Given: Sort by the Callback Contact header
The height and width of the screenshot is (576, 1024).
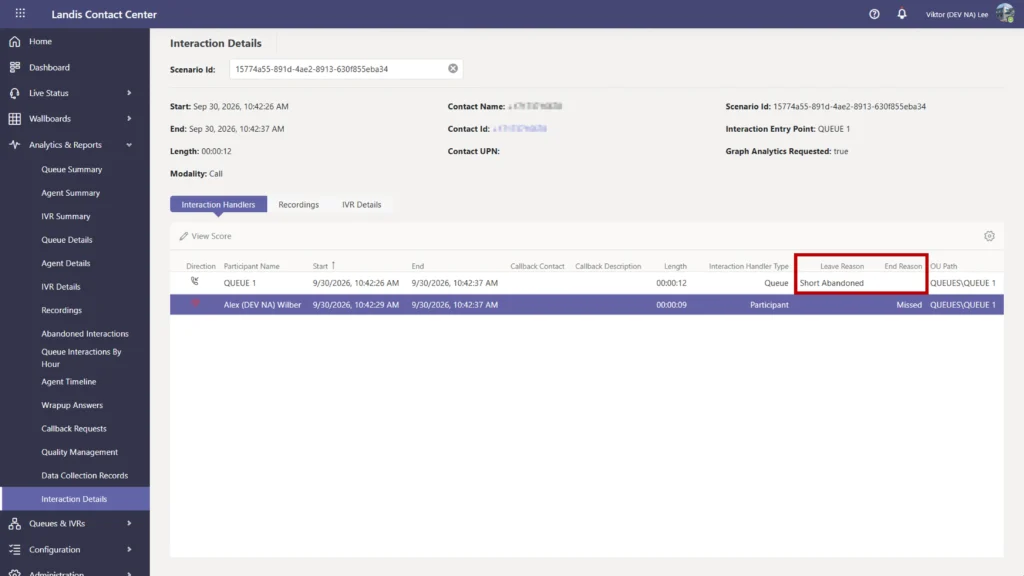Looking at the screenshot, I should click(x=537, y=266).
